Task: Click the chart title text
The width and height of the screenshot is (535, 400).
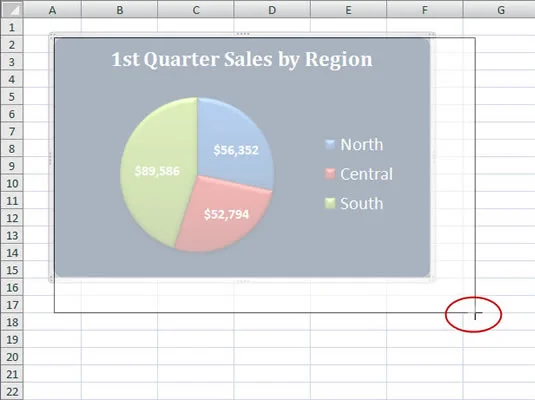Action: (242, 59)
